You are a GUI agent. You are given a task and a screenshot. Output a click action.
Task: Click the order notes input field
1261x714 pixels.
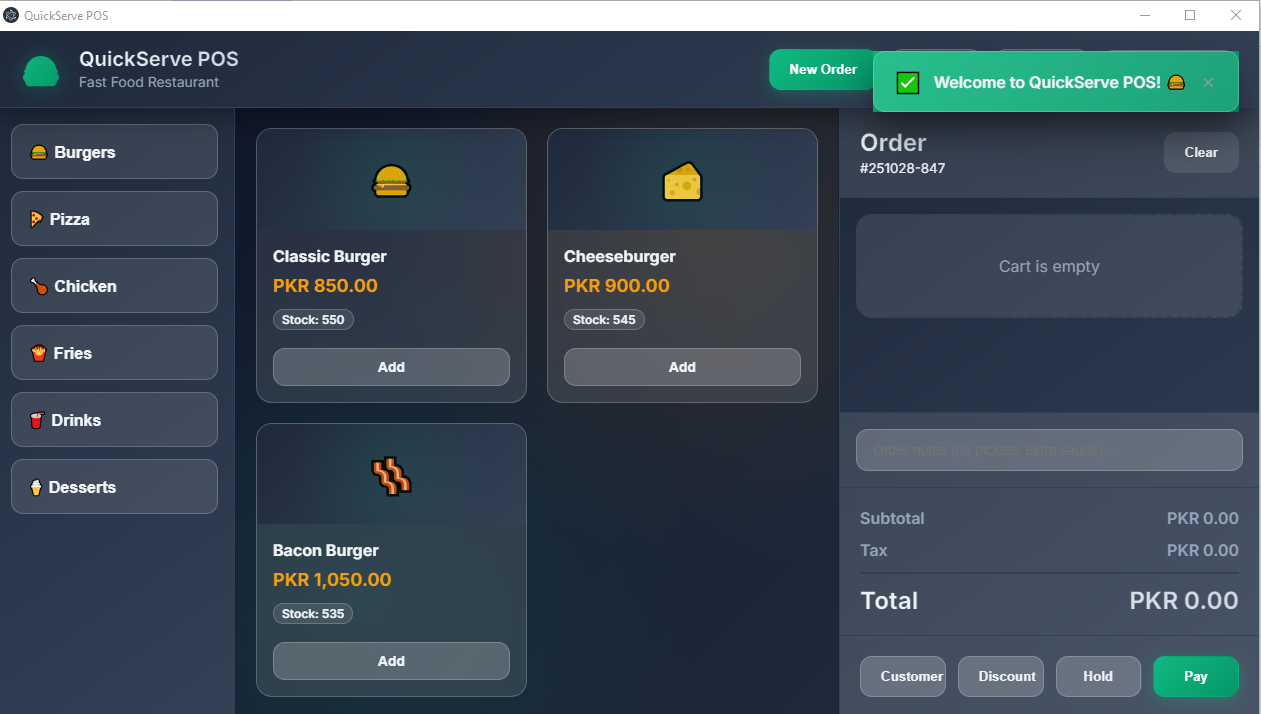click(x=1048, y=450)
